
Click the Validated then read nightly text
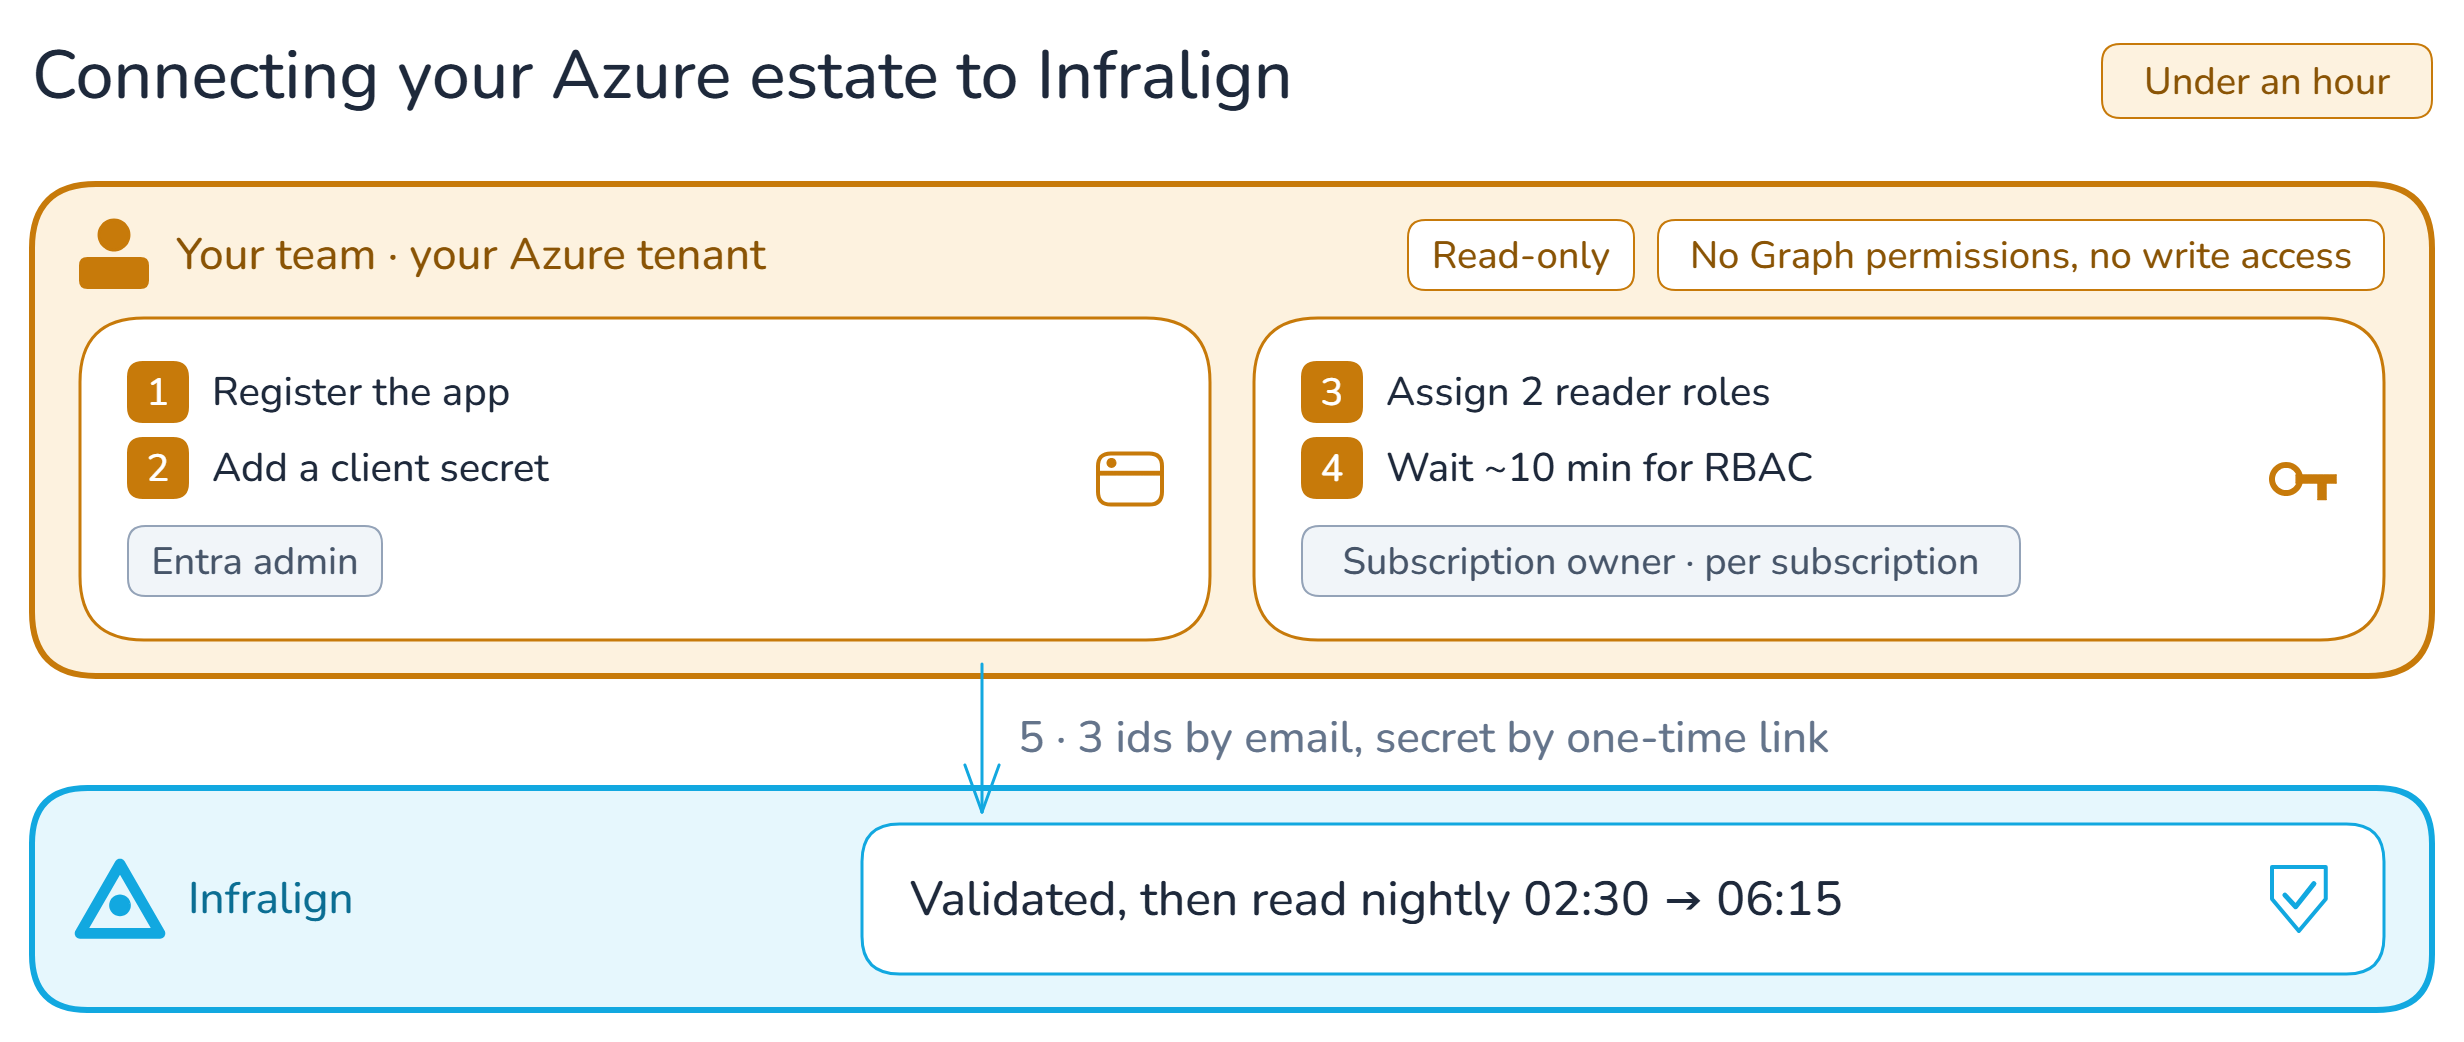[1375, 899]
